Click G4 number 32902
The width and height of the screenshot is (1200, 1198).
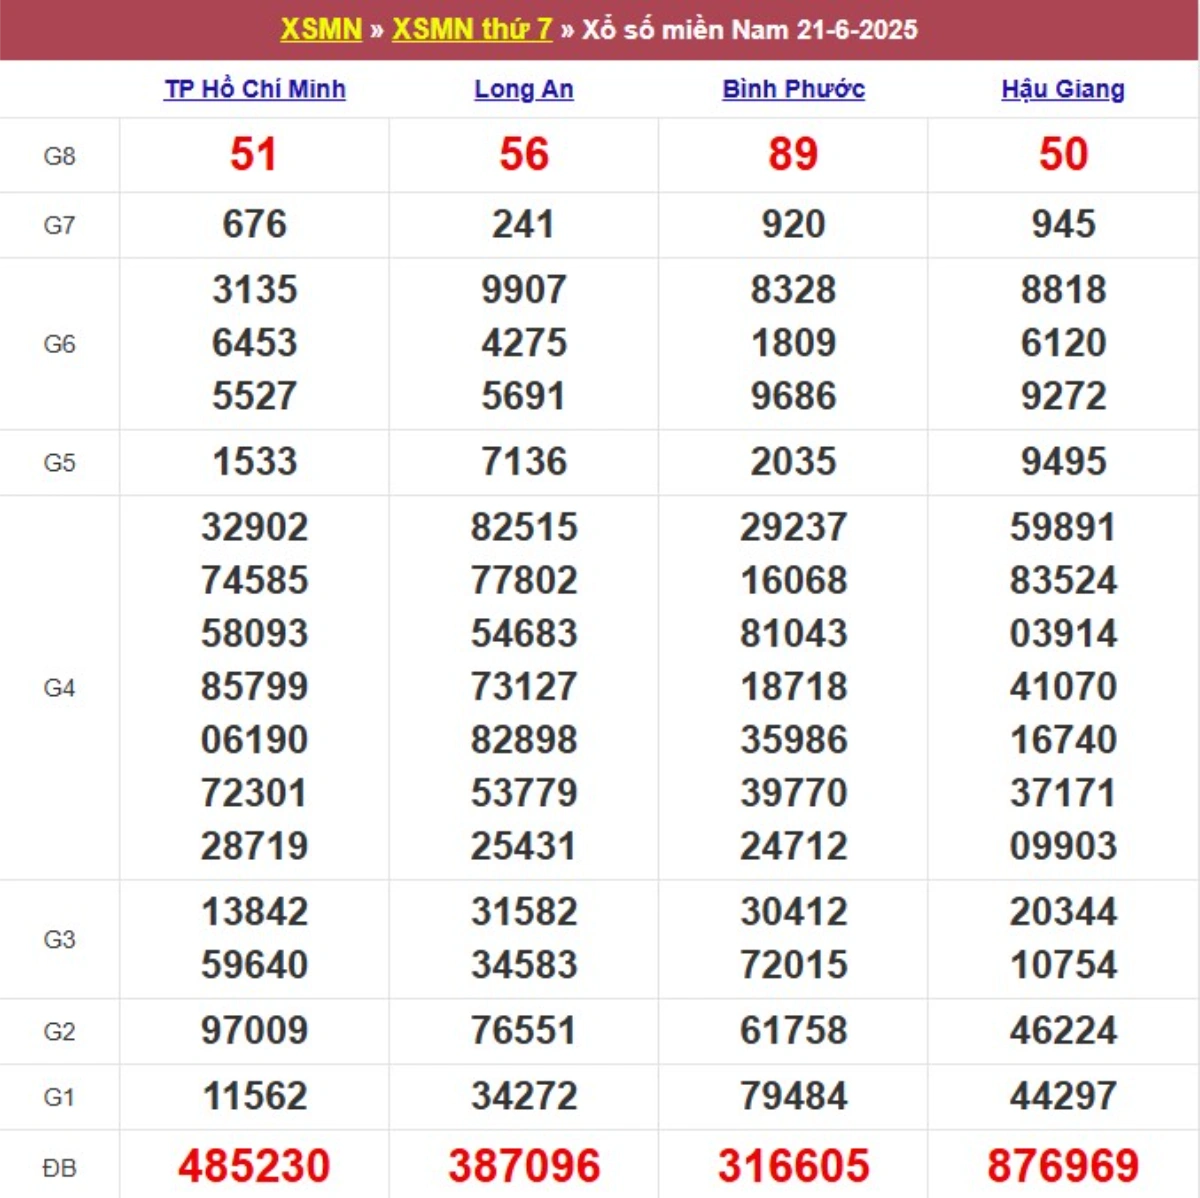pyautogui.click(x=254, y=527)
